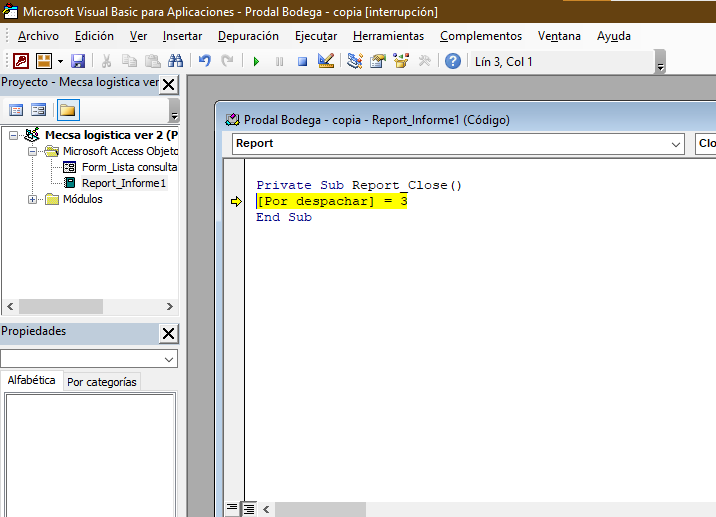Click project tree scroll right arrow
The width and height of the screenshot is (716, 517).
[169, 306]
